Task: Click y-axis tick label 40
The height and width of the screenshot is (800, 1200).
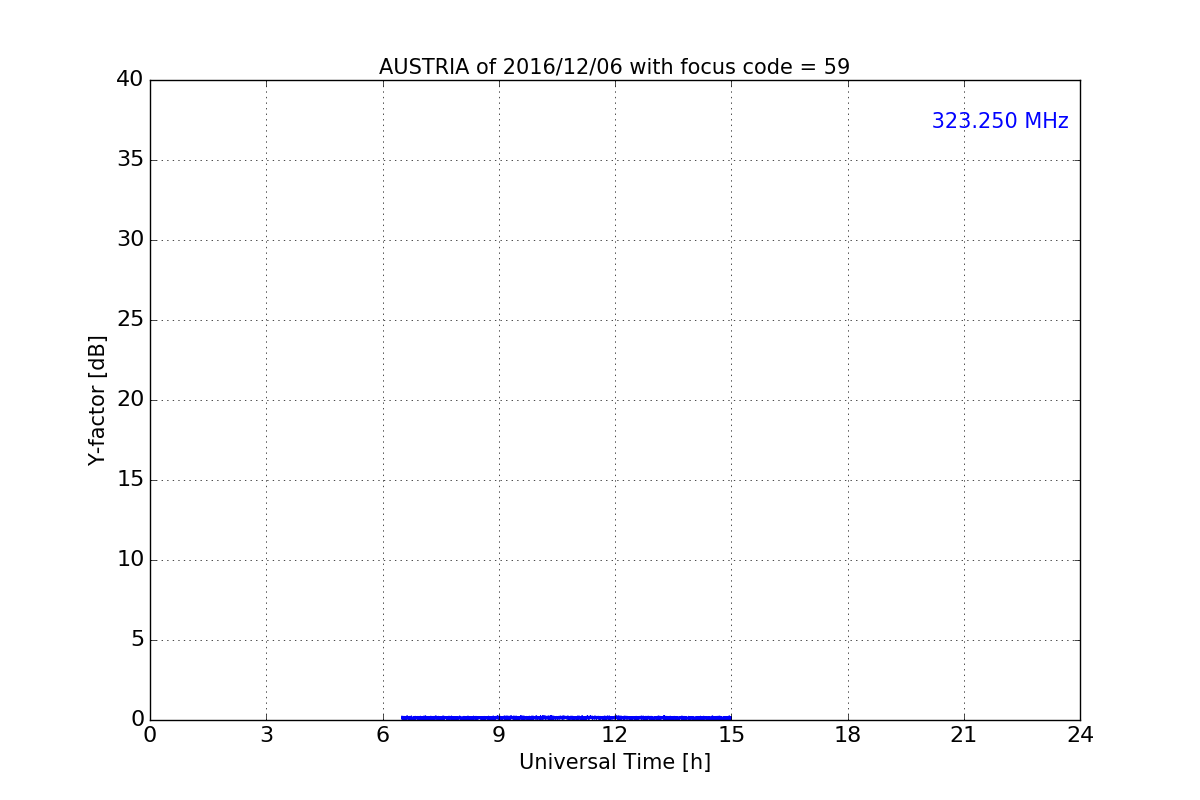Action: 130,79
